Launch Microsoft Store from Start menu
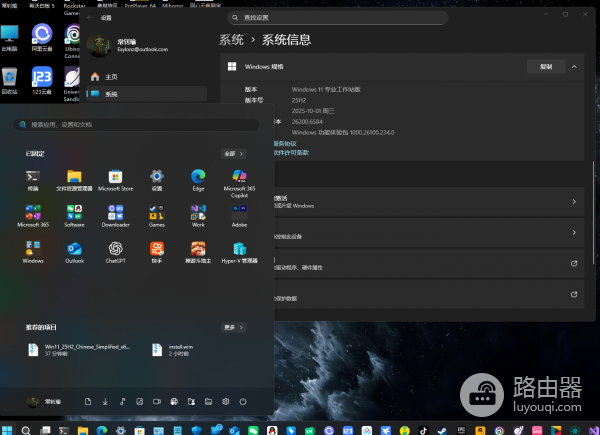Viewport: 600px width, 435px height. point(116,180)
